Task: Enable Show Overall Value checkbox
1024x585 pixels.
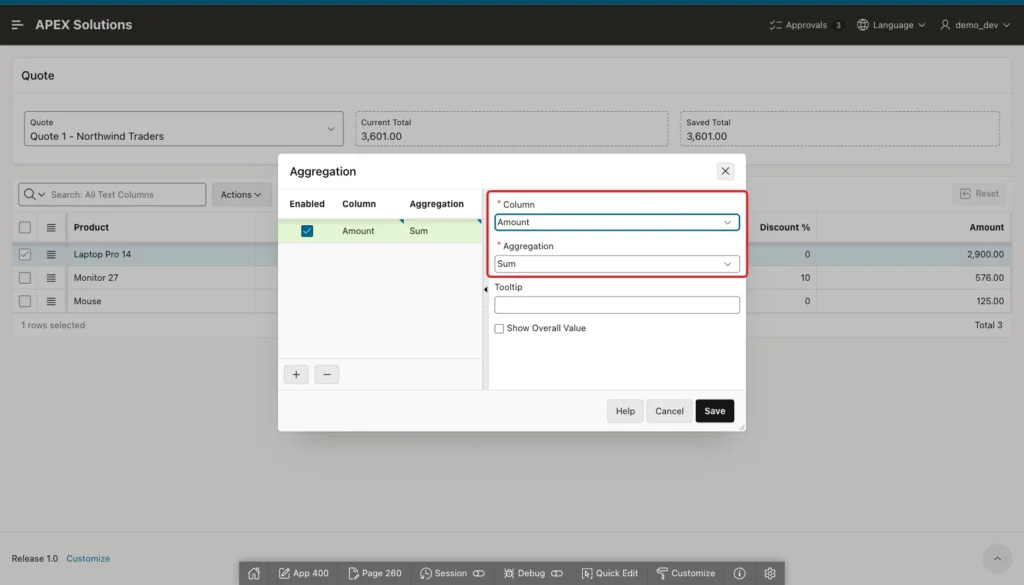Action: tap(499, 328)
